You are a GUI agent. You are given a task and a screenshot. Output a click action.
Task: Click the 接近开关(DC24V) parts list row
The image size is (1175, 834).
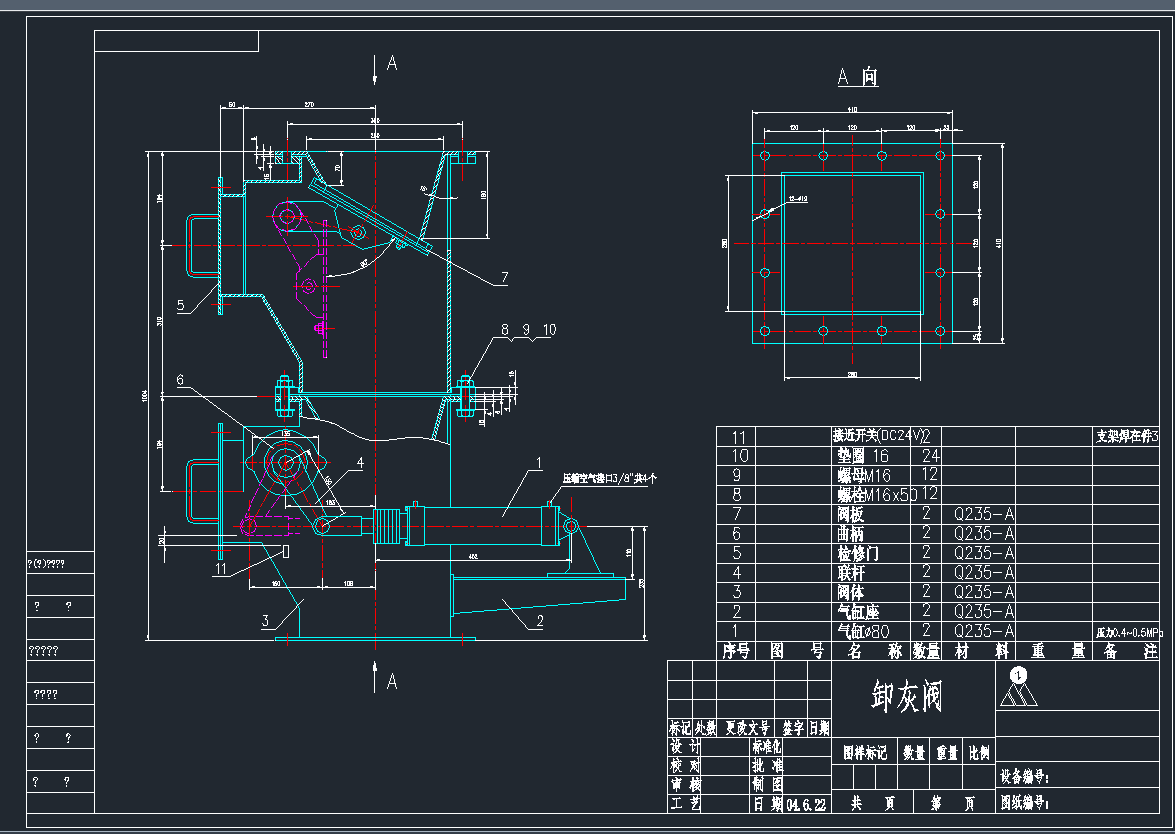[878, 436]
